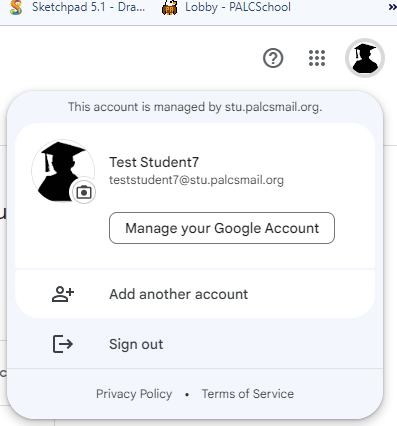Click the managed by stu.palcsmail.org notice
Image resolution: width=397 pixels, height=426 pixels.
click(x=195, y=107)
